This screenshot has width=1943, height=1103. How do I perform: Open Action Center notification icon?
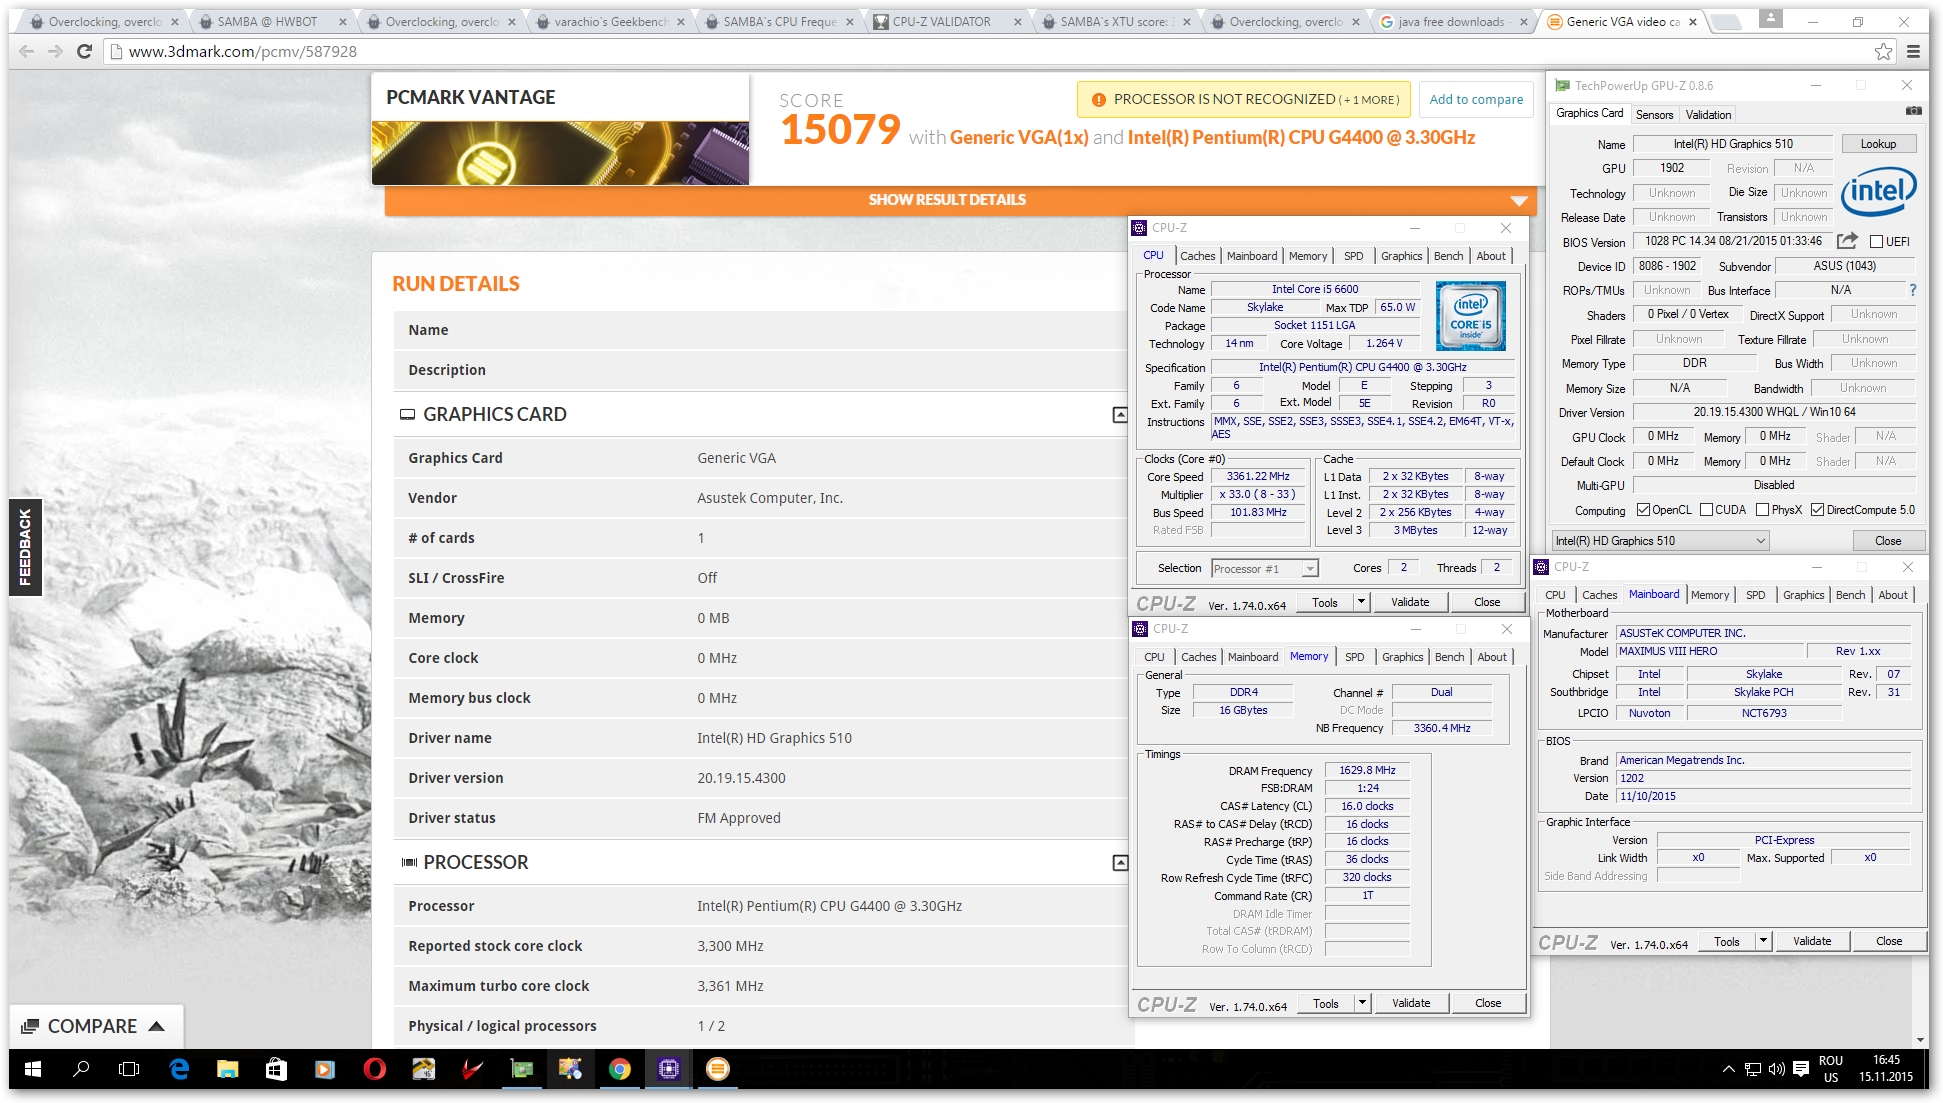coord(1801,1069)
